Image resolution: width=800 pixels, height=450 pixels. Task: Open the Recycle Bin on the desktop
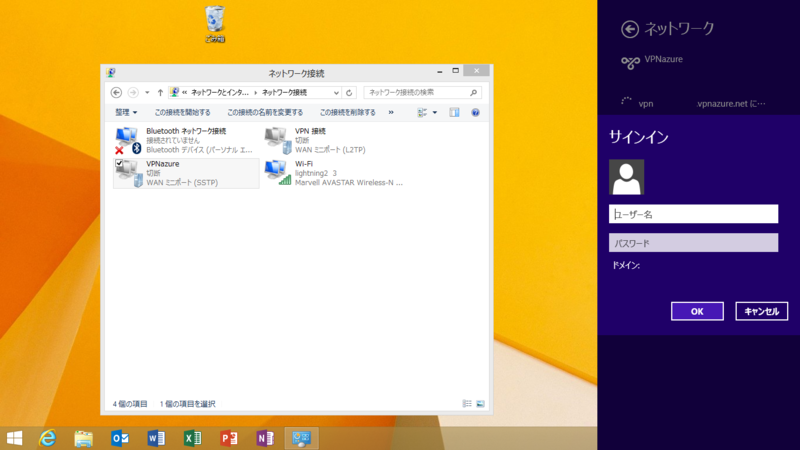point(215,23)
